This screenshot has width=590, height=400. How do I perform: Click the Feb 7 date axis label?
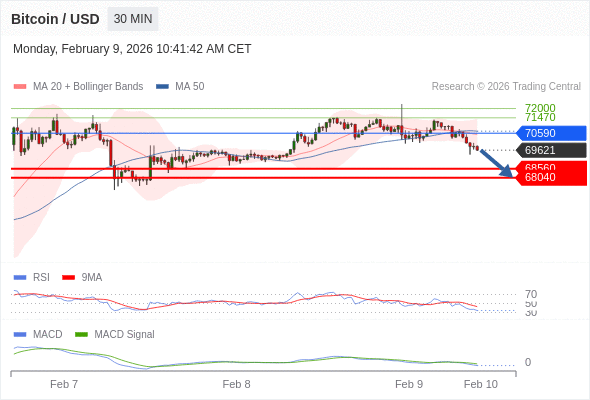[64, 384]
